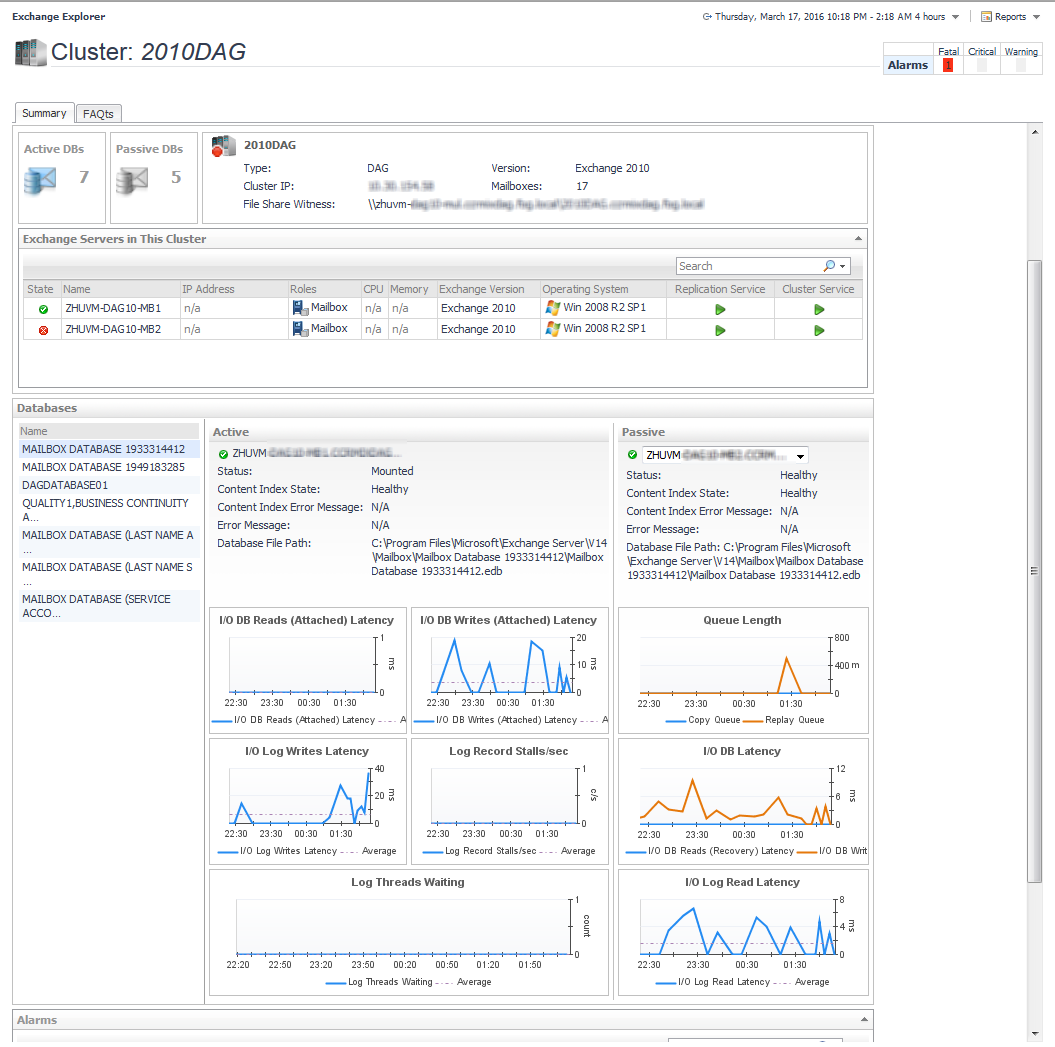Open the Log Record Stalls/sec chart
This screenshot has width=1055, height=1047.
click(x=509, y=801)
